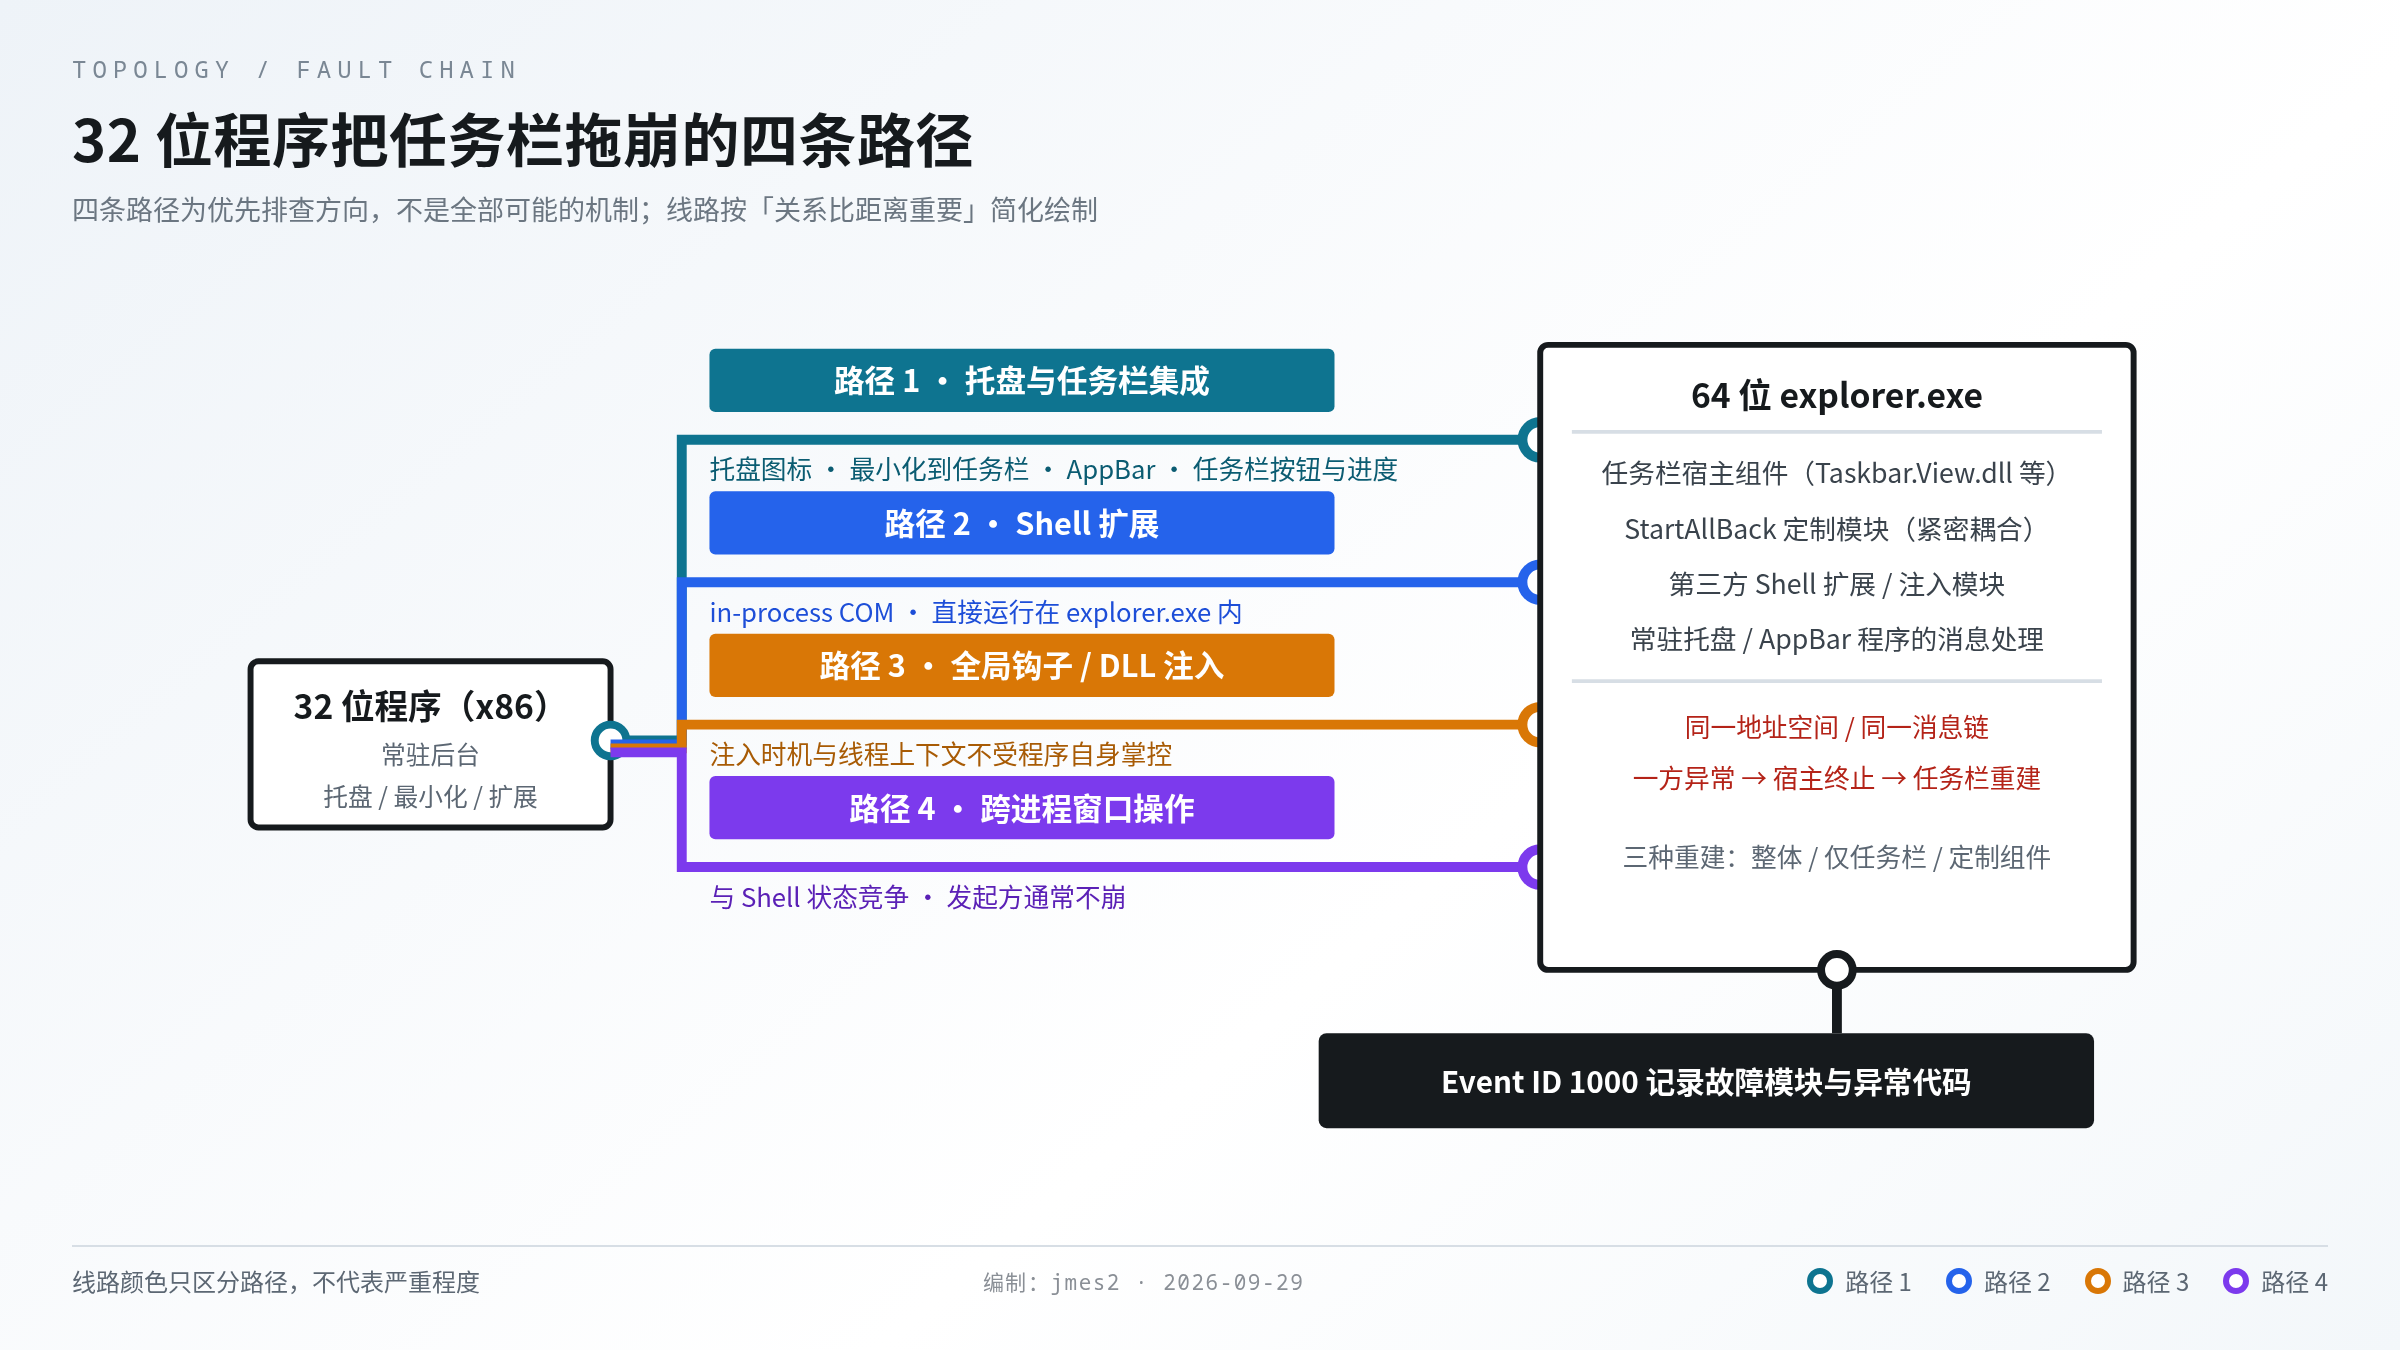The width and height of the screenshot is (2400, 1350).
Task: Click the blue caption in-process COM · 直接运行在 explorer.exe 内
Action: click(x=976, y=612)
